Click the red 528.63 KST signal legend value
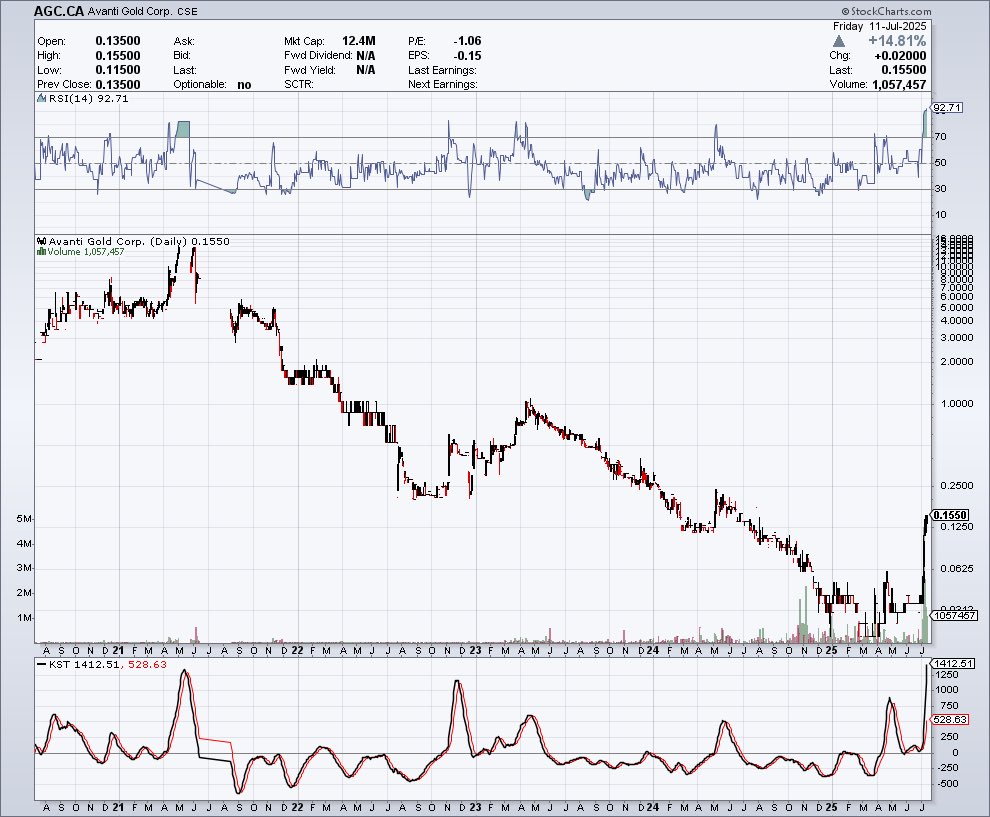Screen dimensions: 990x817 pos(147,664)
